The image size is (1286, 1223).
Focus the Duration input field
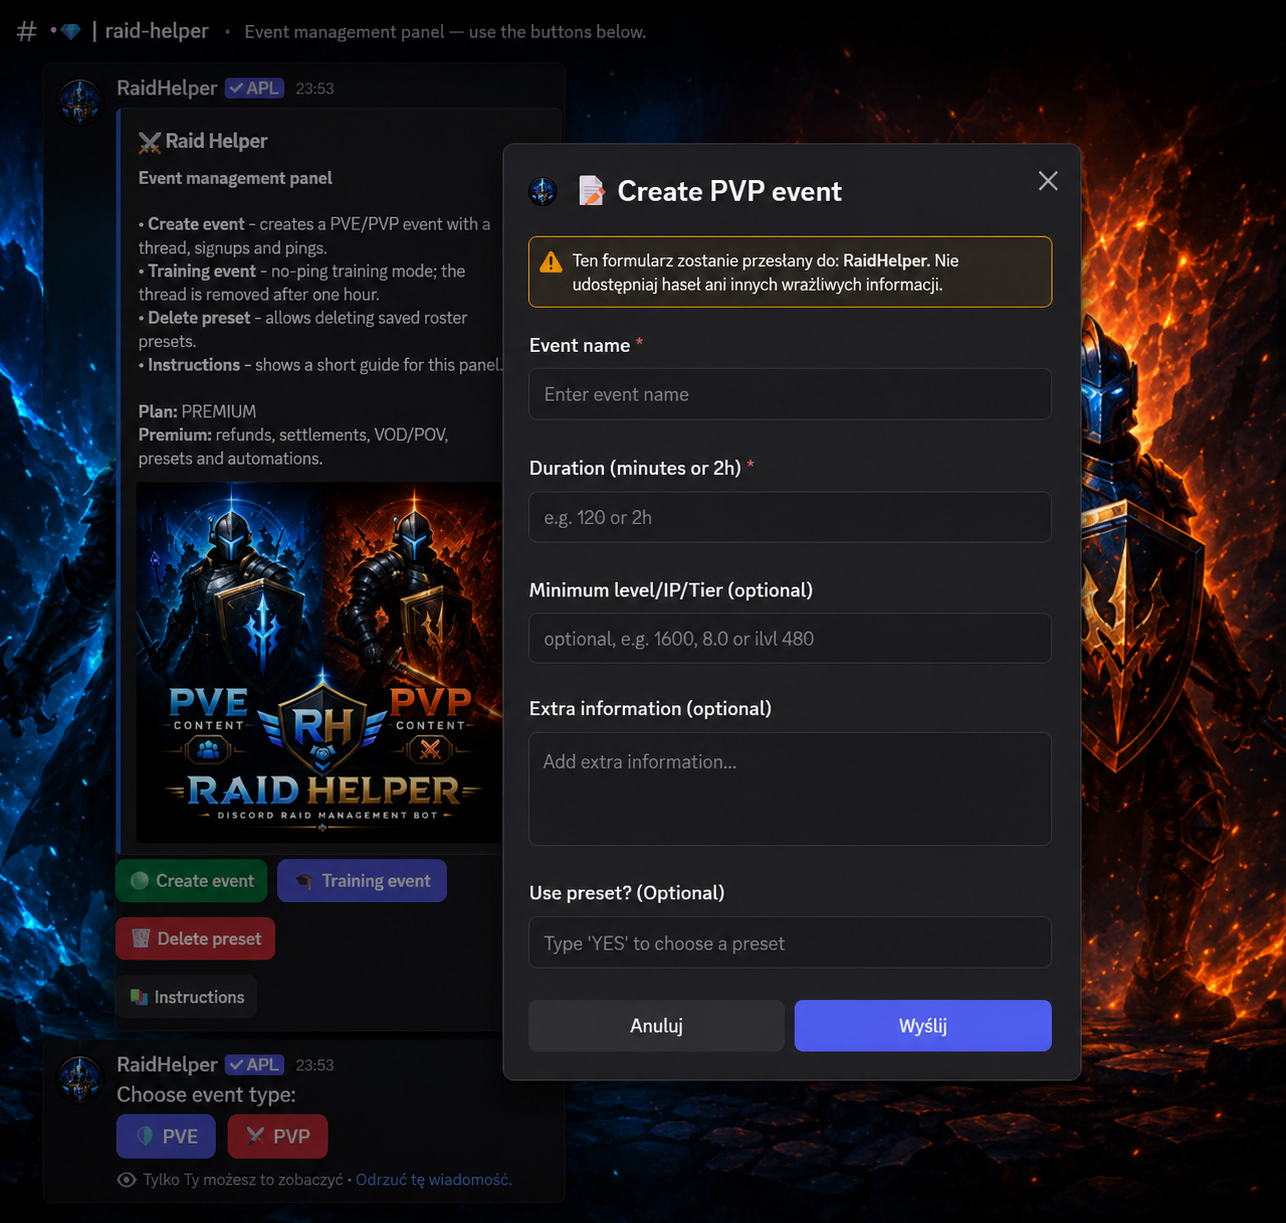tap(790, 517)
